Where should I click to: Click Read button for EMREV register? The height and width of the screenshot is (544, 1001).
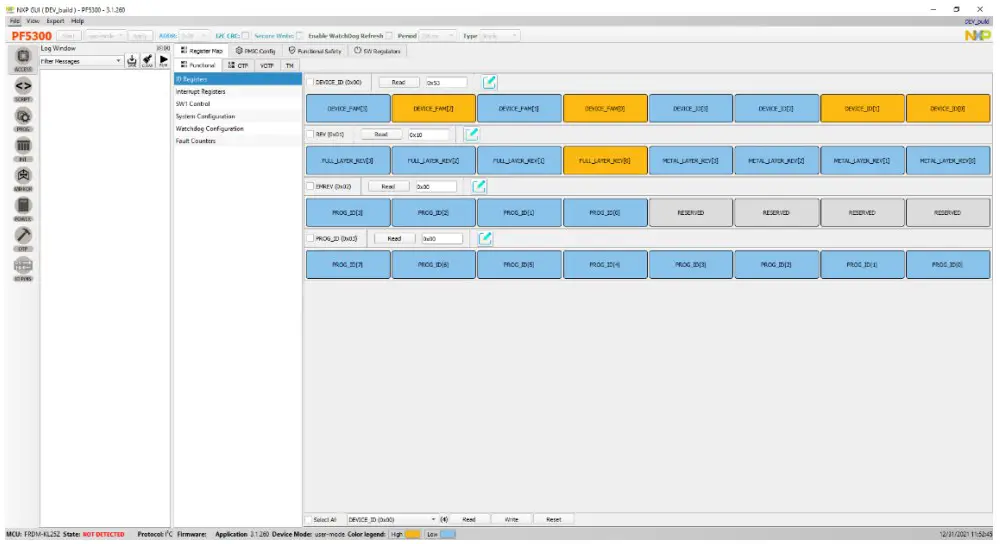388,186
